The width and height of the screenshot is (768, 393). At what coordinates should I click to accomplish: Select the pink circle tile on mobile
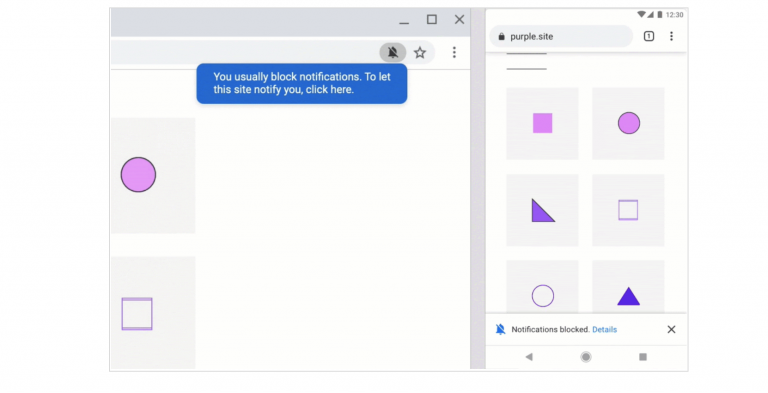pos(628,123)
